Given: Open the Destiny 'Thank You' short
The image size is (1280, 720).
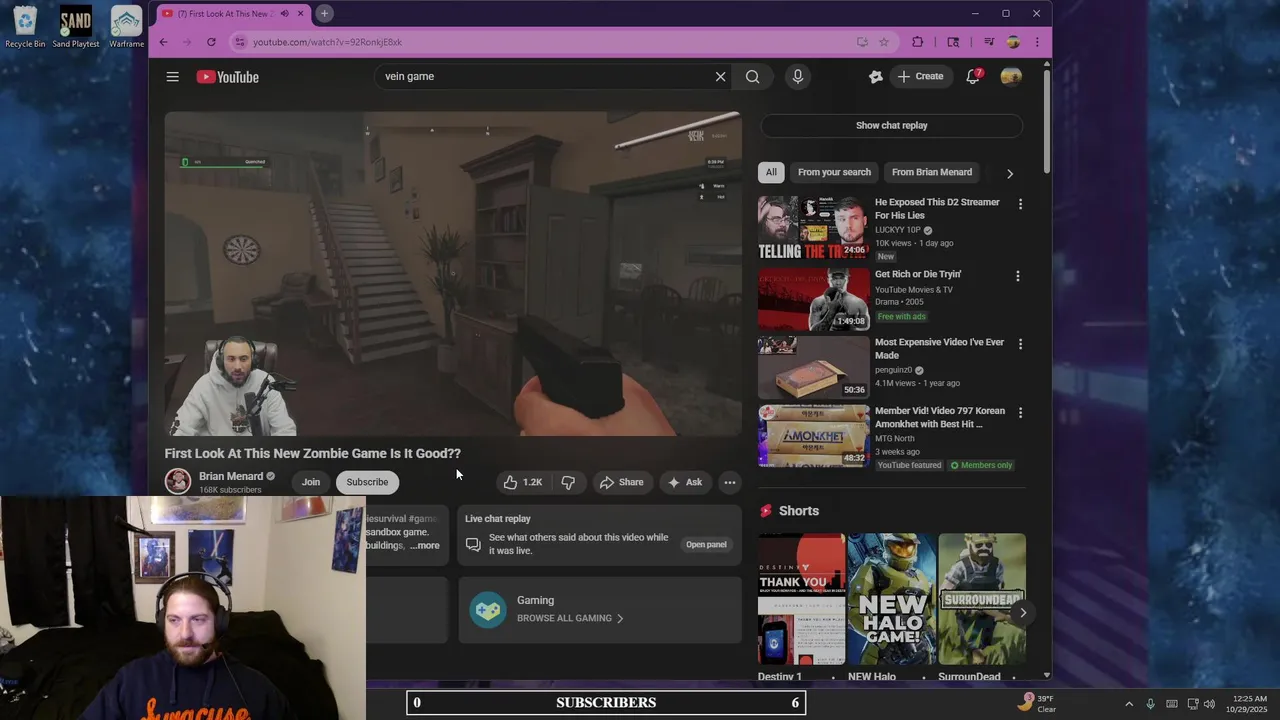Looking at the screenshot, I should [801, 599].
